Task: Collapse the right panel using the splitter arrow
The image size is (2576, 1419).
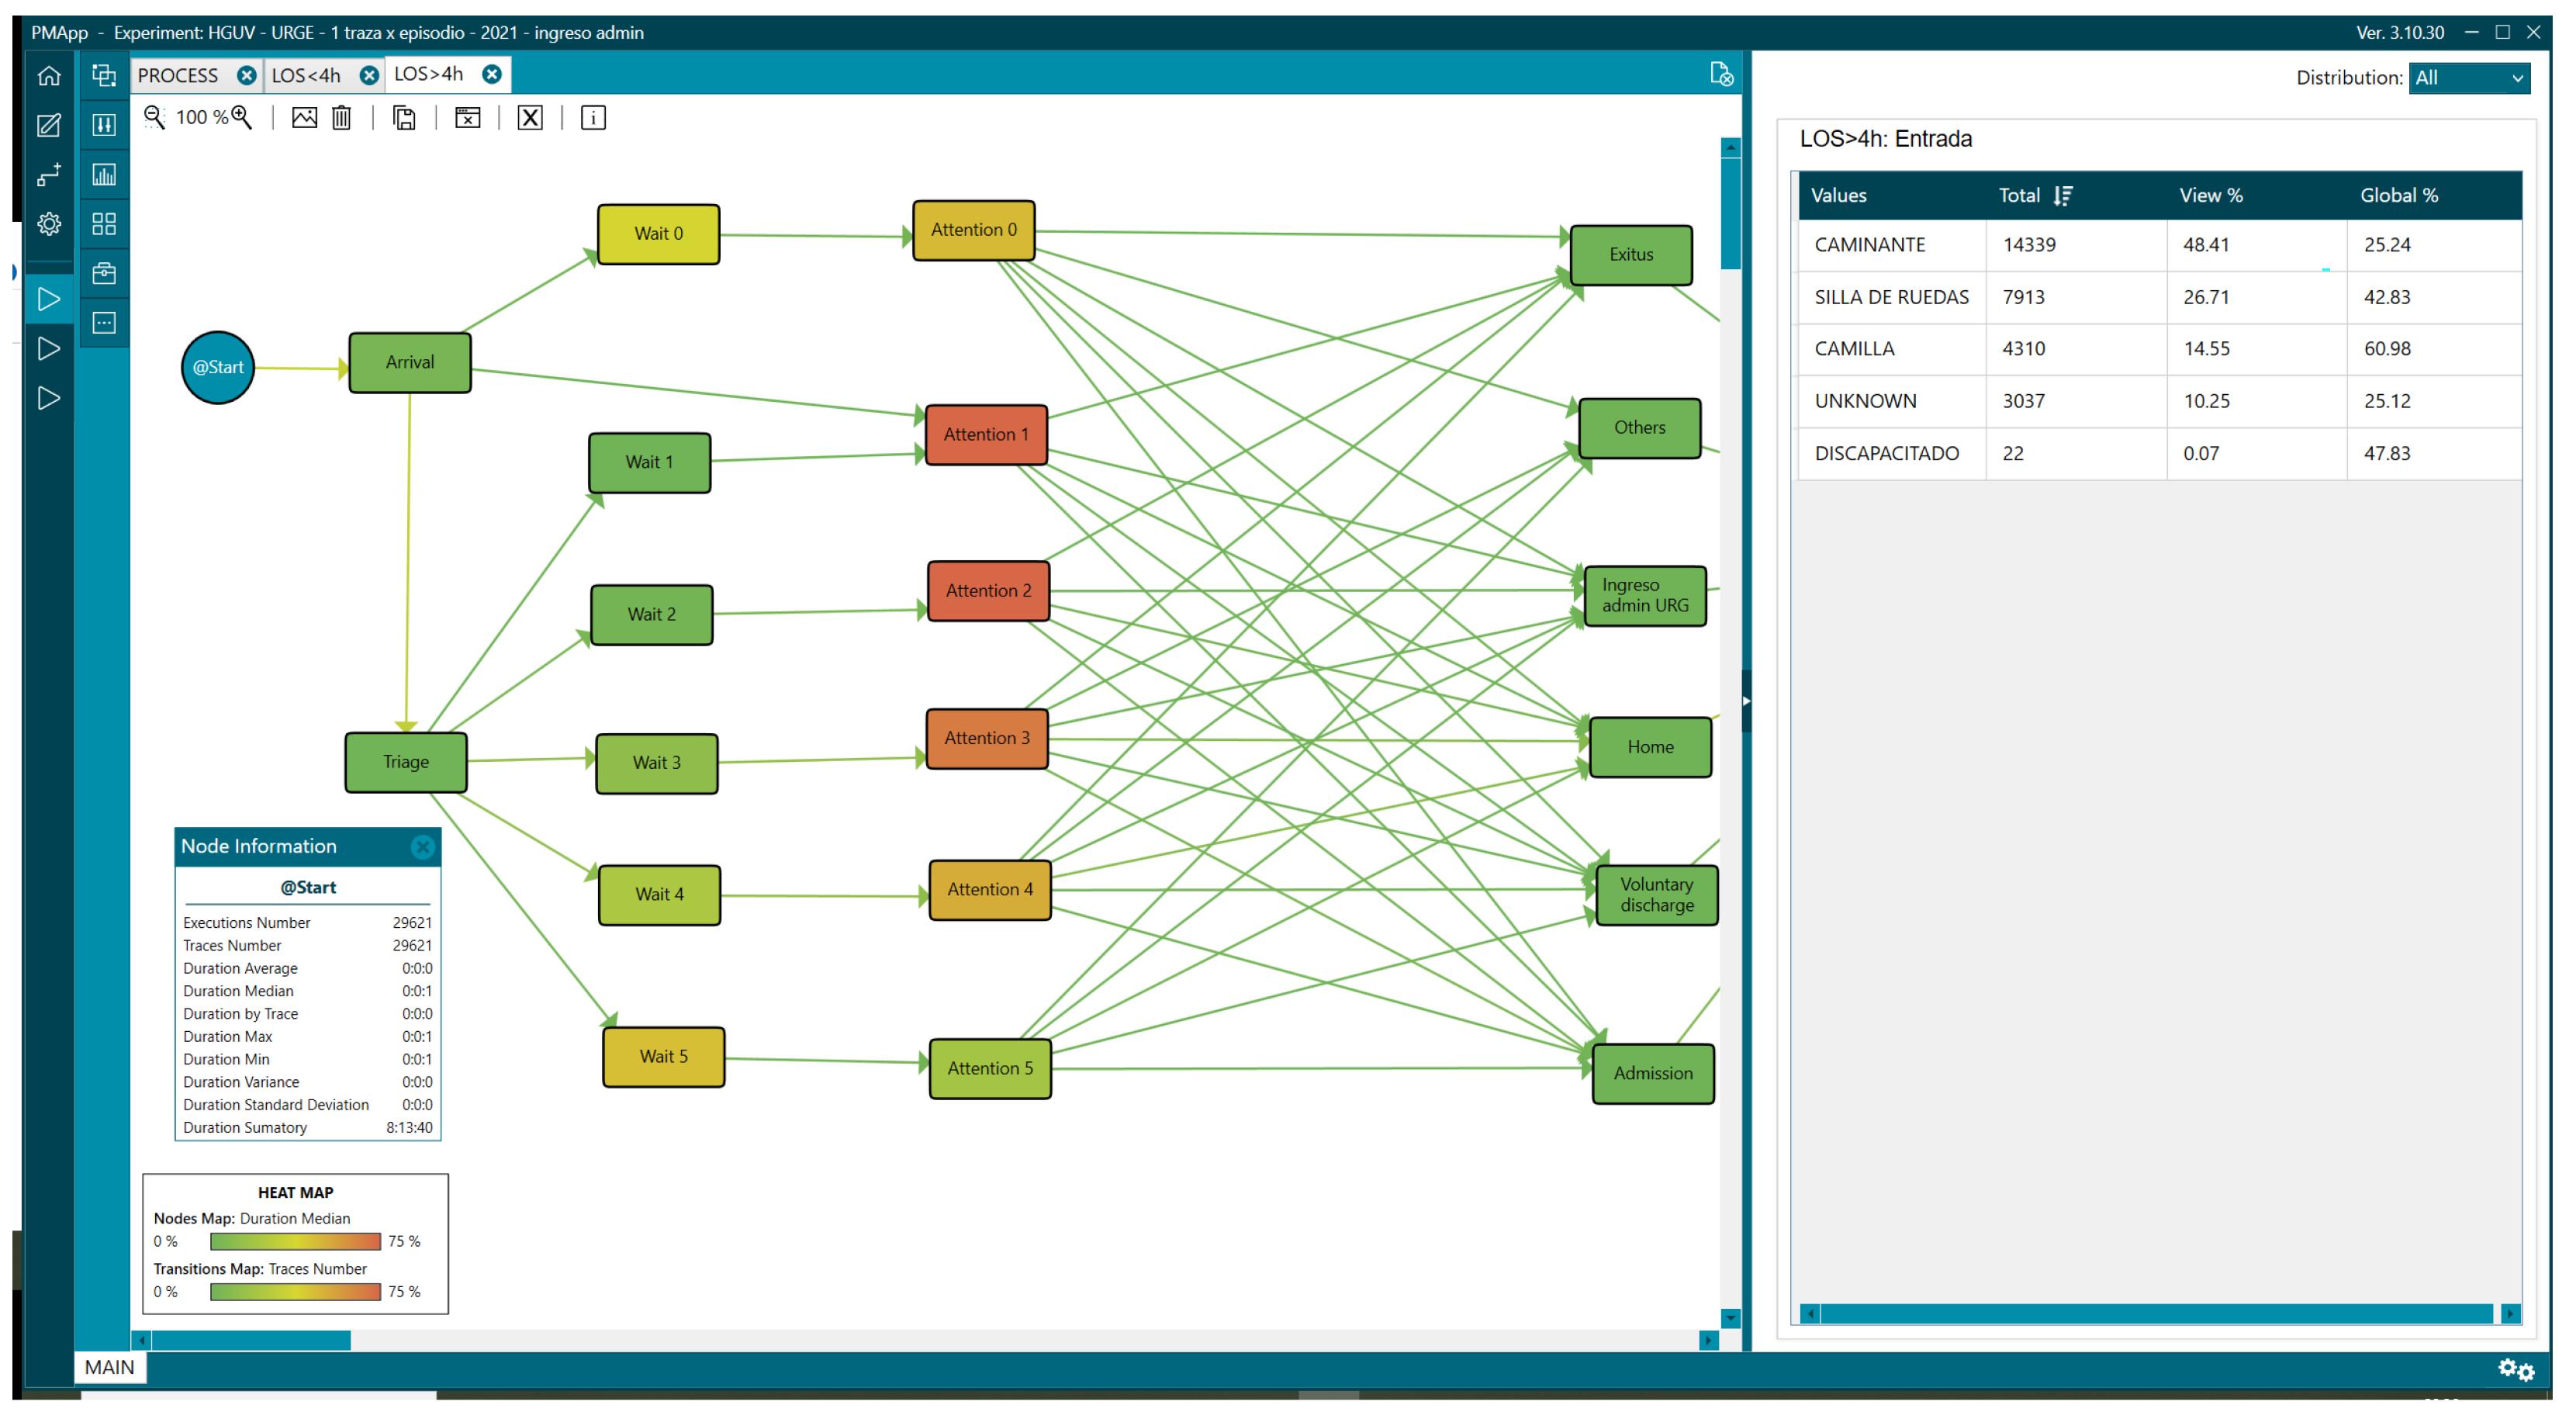Action: [1746, 701]
